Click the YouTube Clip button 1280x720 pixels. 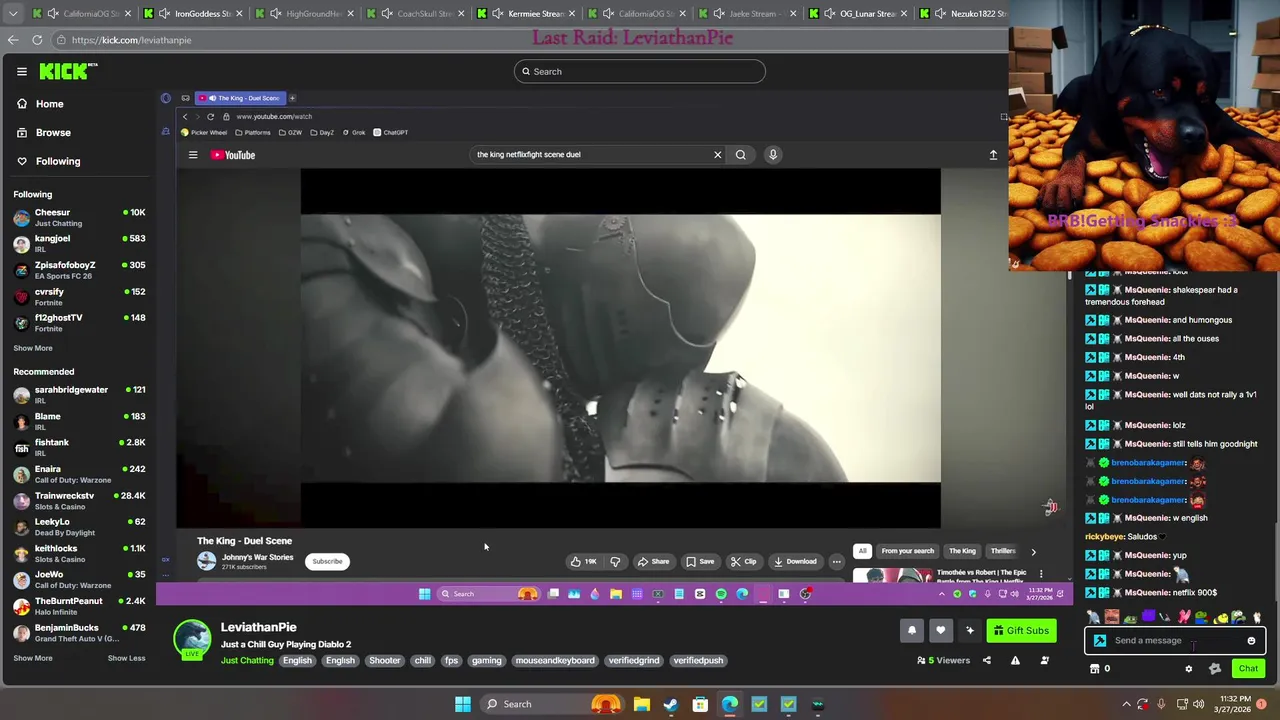(743, 561)
